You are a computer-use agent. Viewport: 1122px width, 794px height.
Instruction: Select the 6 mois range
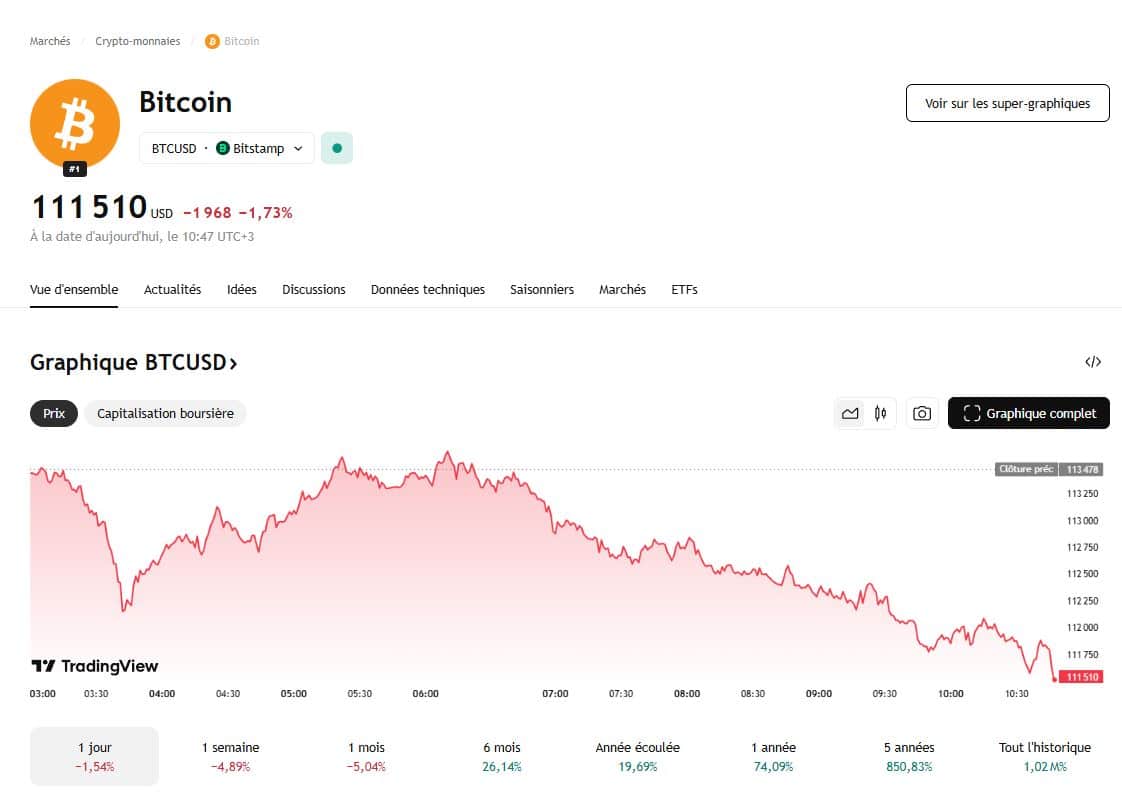coord(502,756)
